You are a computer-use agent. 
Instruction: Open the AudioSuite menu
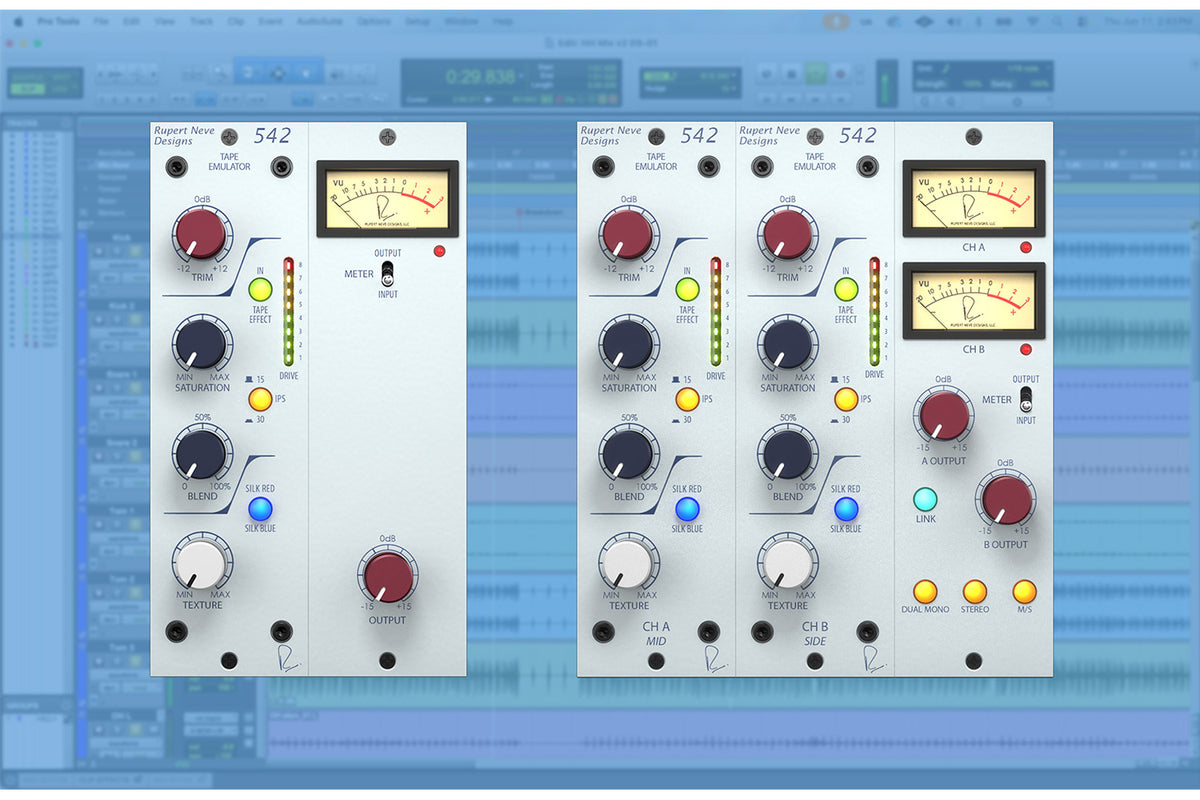319,21
